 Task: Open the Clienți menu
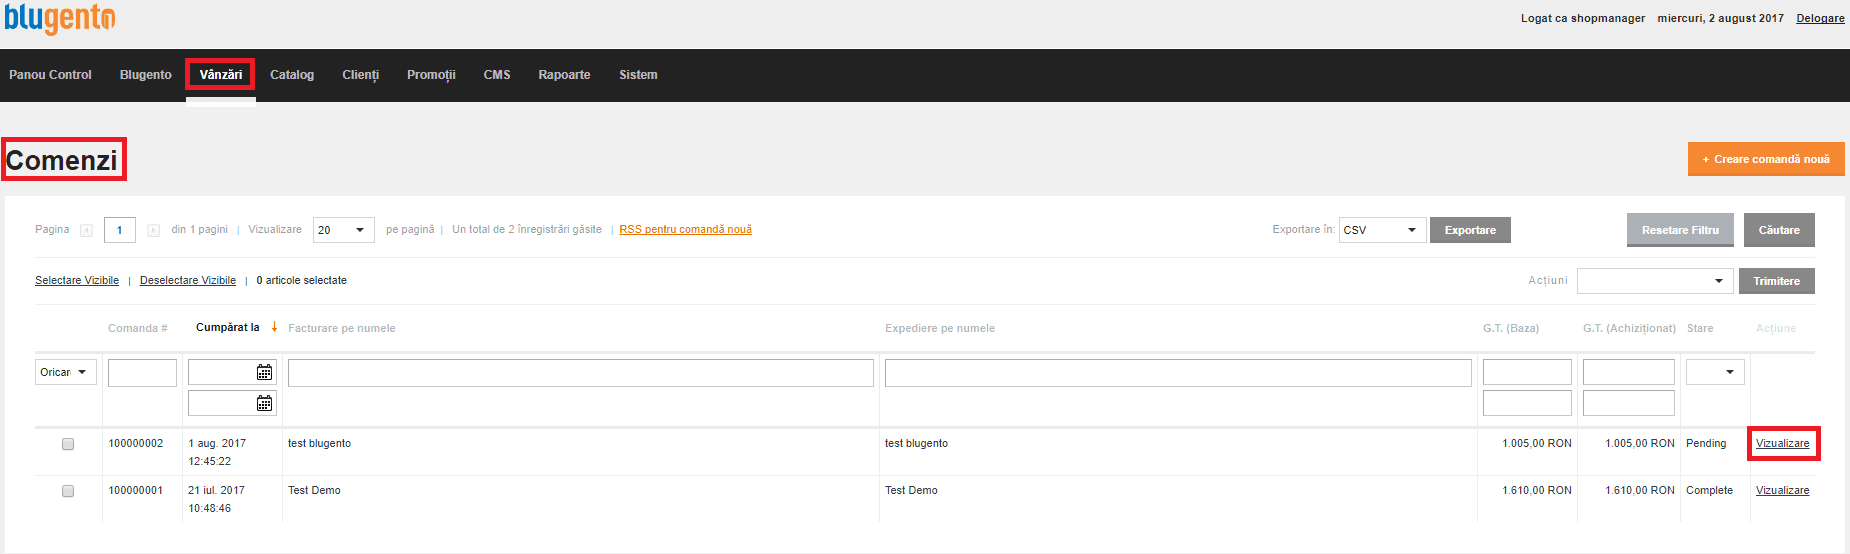tap(360, 75)
